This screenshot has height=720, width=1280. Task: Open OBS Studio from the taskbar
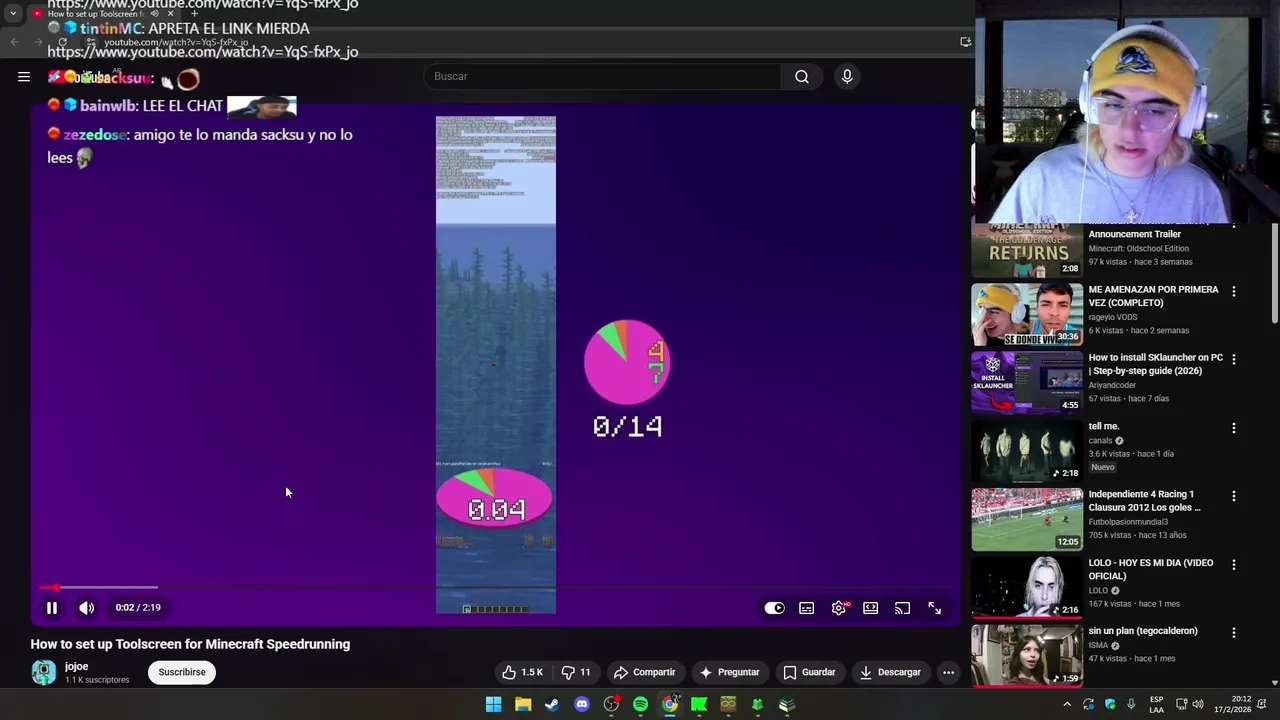click(611, 704)
